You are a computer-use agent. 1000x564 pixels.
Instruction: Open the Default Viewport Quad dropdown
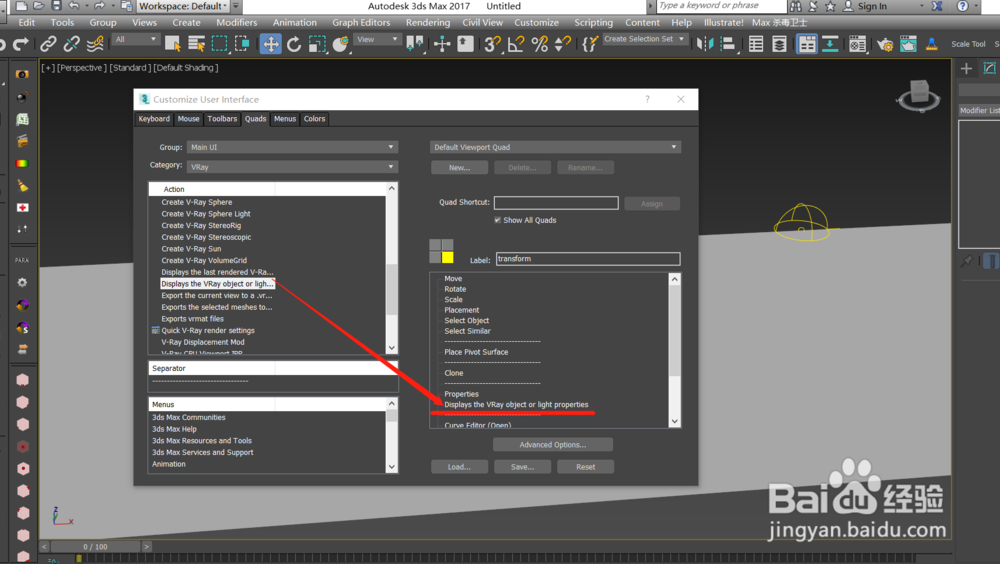[555, 147]
